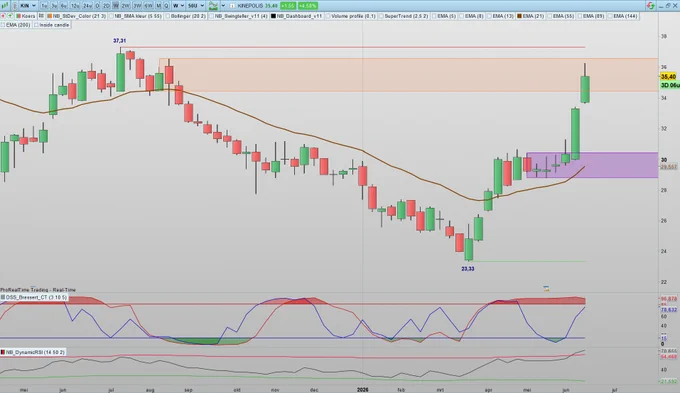This screenshot has width=680, height=393.
Task: Click the info icon before KINEPOLIS
Action: tap(232, 6)
